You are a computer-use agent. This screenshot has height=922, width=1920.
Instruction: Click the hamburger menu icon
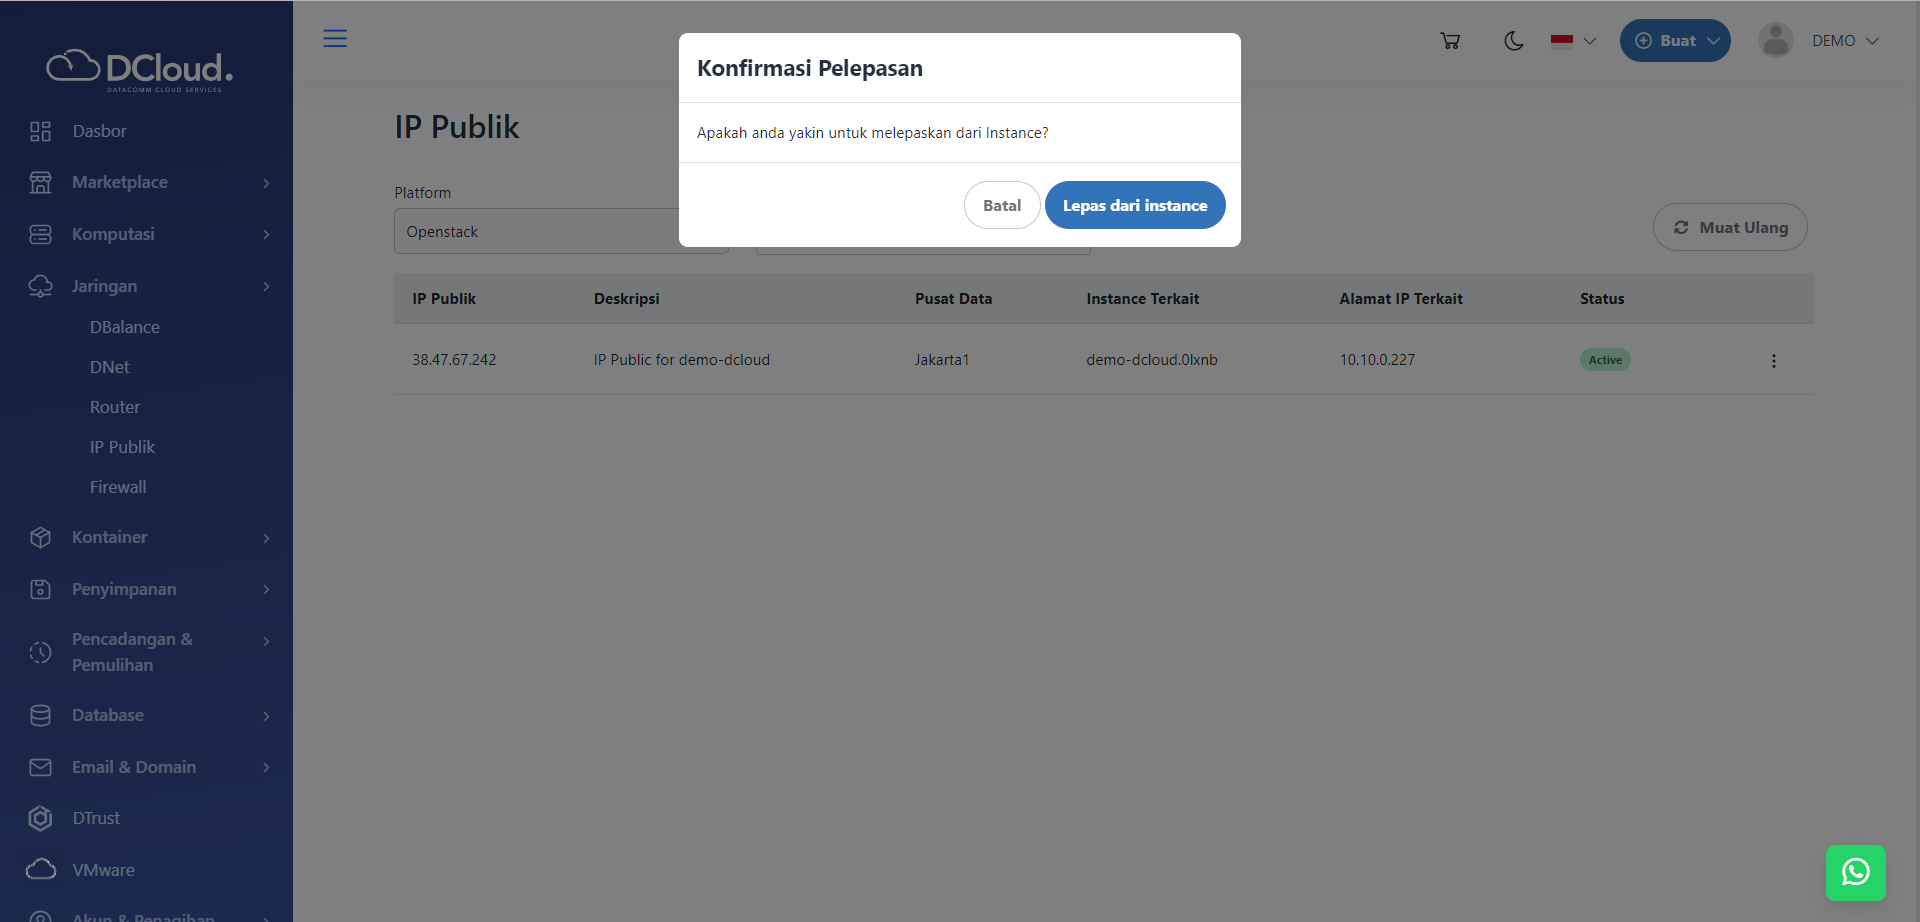(335, 38)
